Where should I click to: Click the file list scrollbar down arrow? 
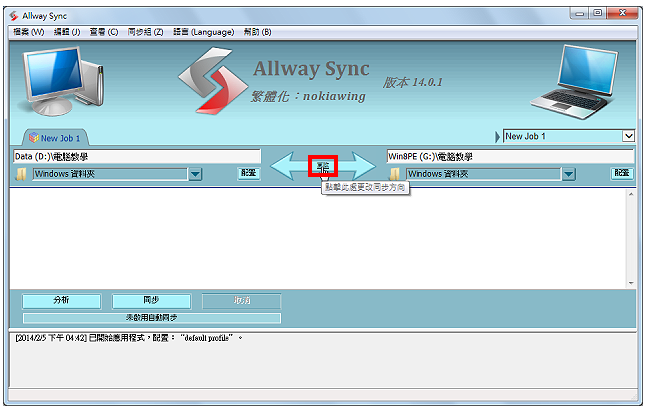pyautogui.click(x=631, y=283)
